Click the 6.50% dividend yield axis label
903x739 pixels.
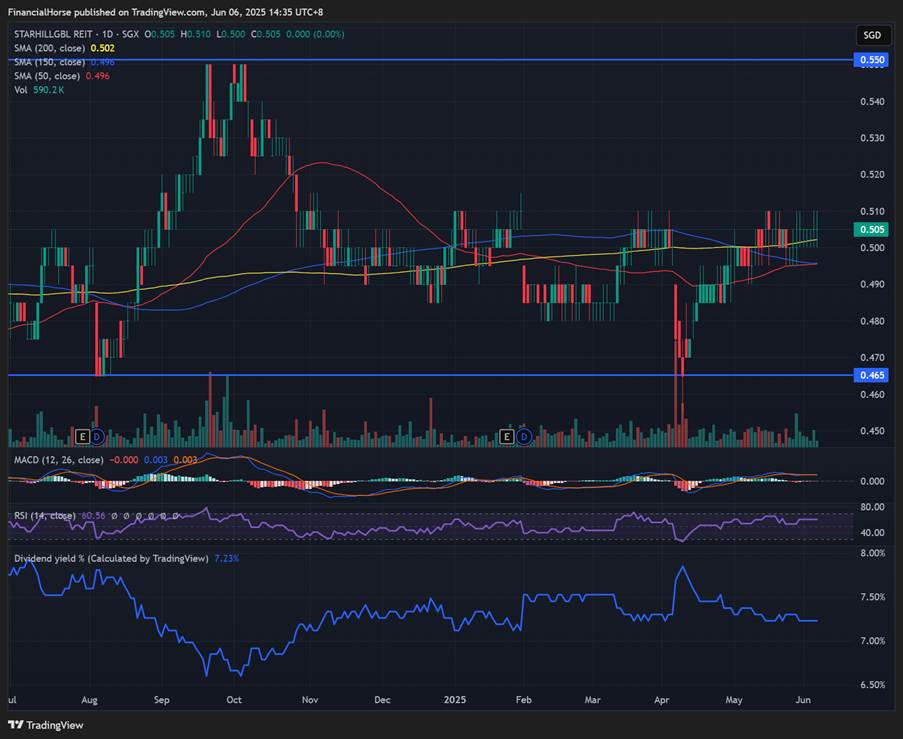click(872, 685)
